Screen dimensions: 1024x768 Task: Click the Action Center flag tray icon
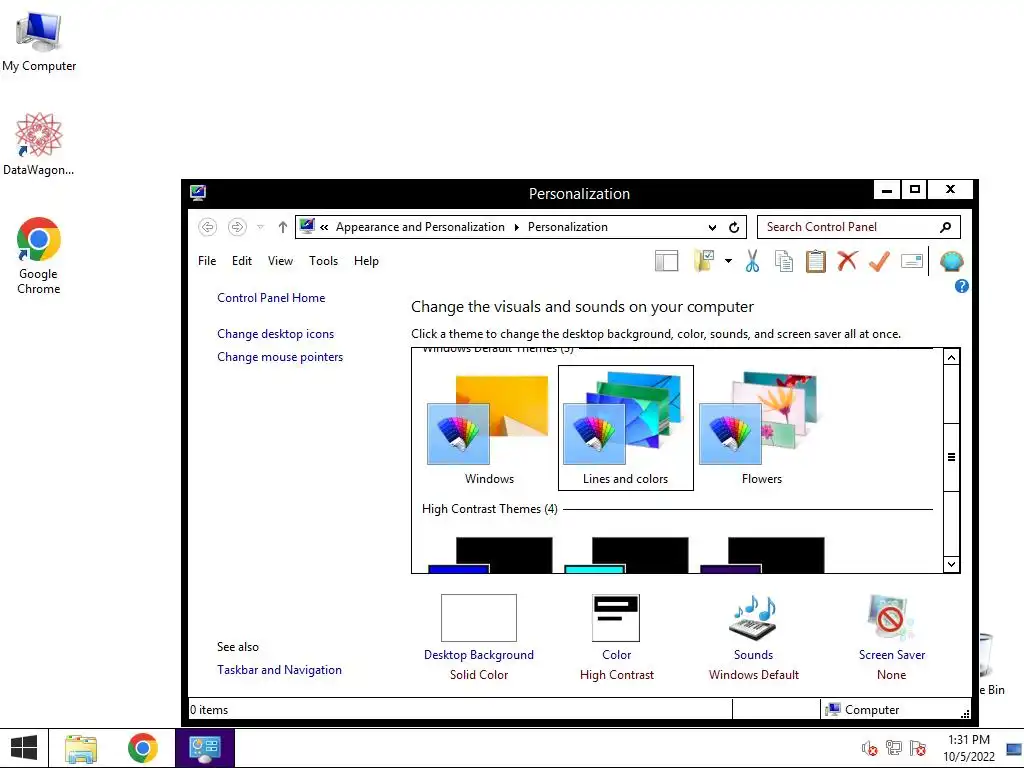918,748
